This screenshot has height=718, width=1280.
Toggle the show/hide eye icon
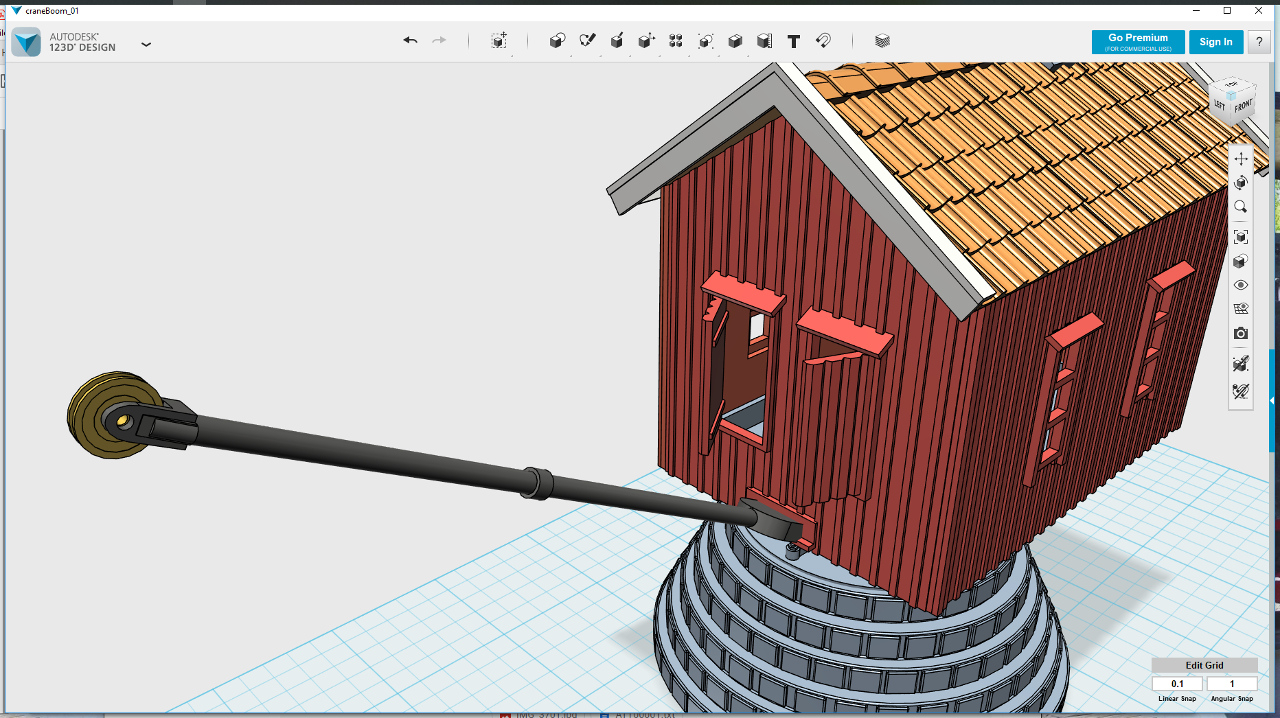pyautogui.click(x=1241, y=285)
